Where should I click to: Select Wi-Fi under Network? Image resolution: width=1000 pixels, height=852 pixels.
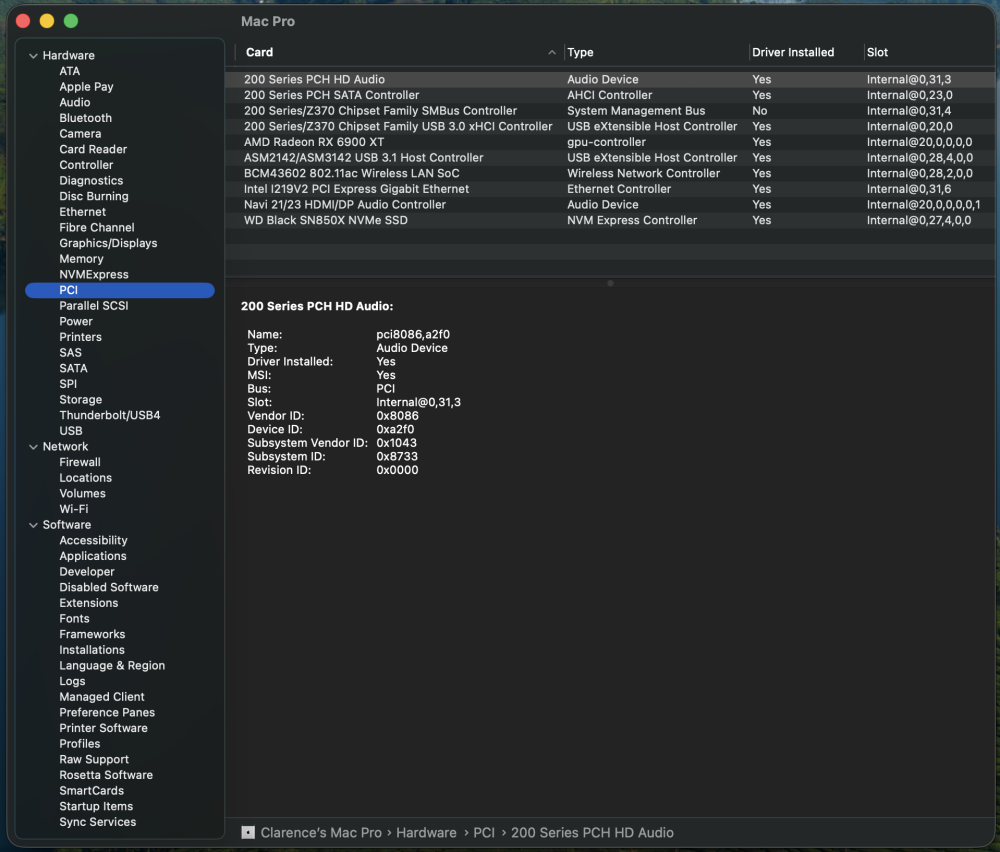click(74, 509)
